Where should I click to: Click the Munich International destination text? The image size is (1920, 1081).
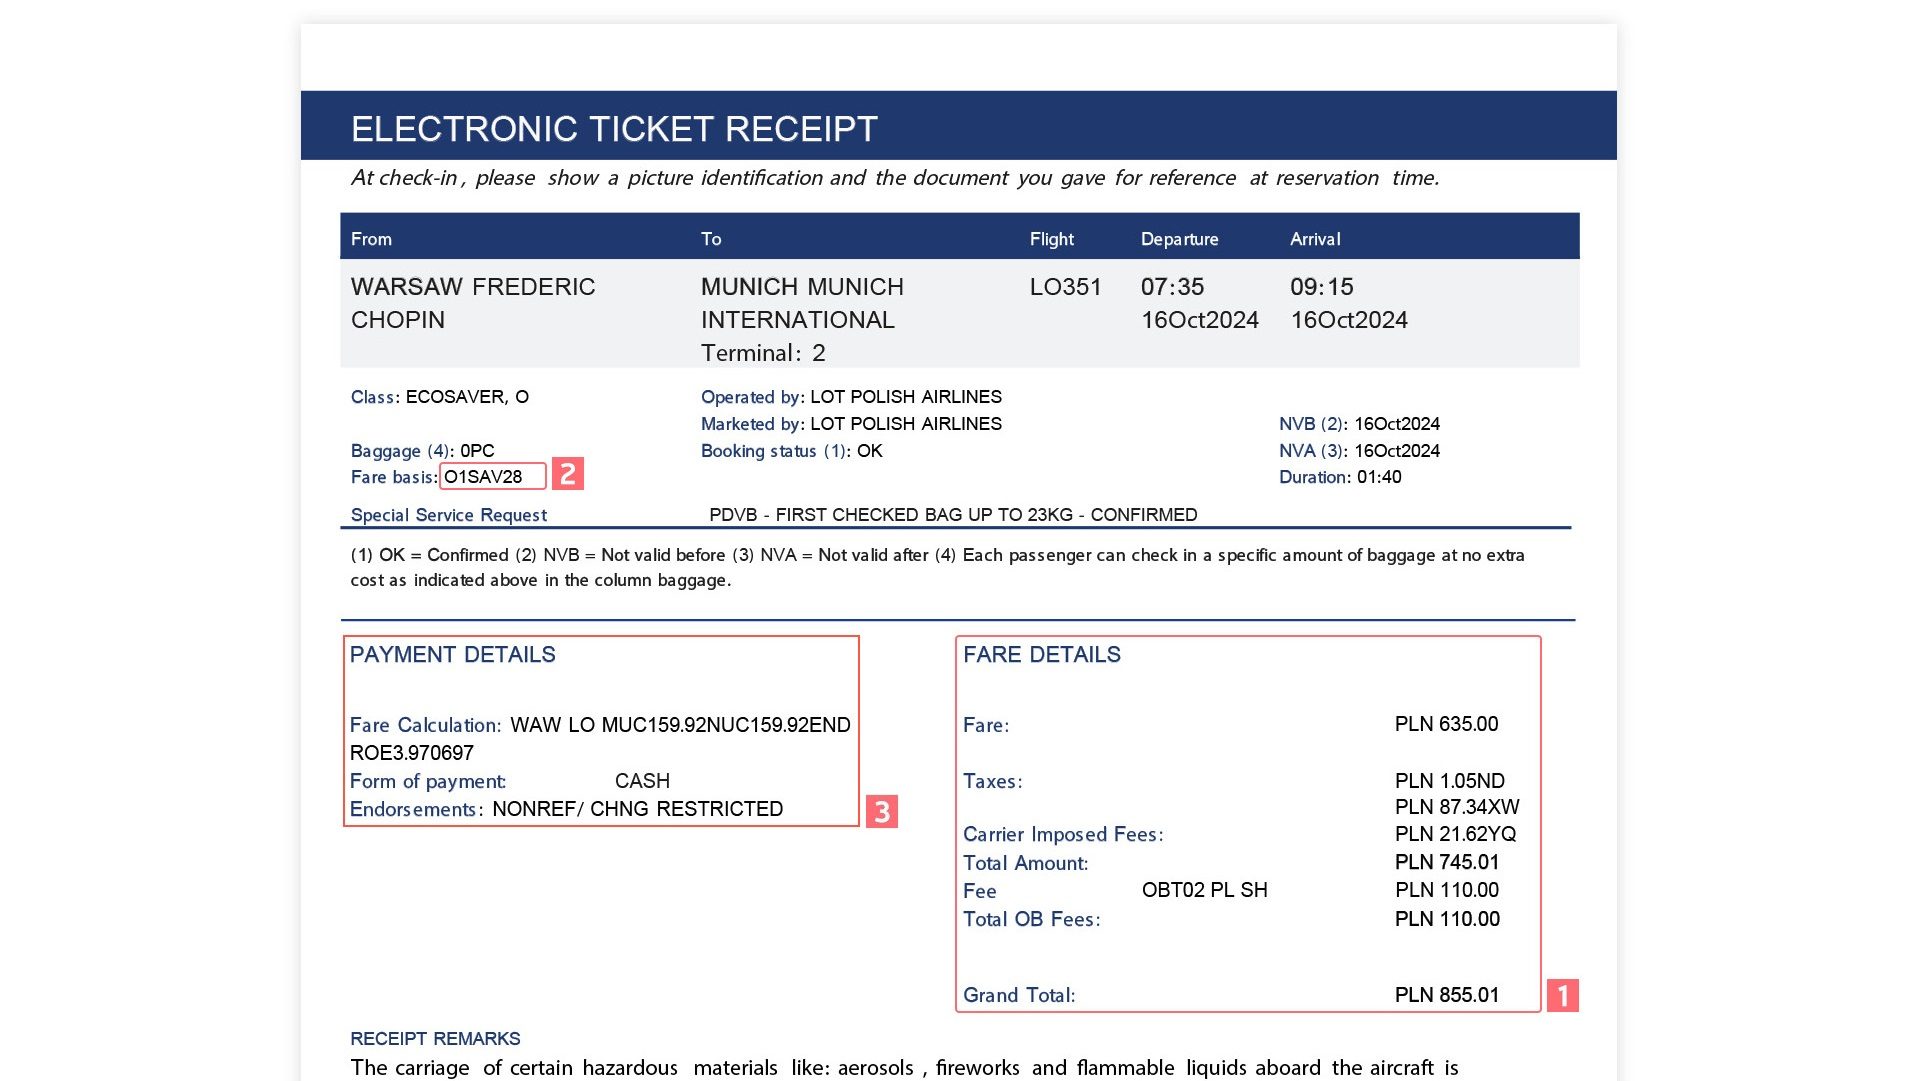(802, 303)
